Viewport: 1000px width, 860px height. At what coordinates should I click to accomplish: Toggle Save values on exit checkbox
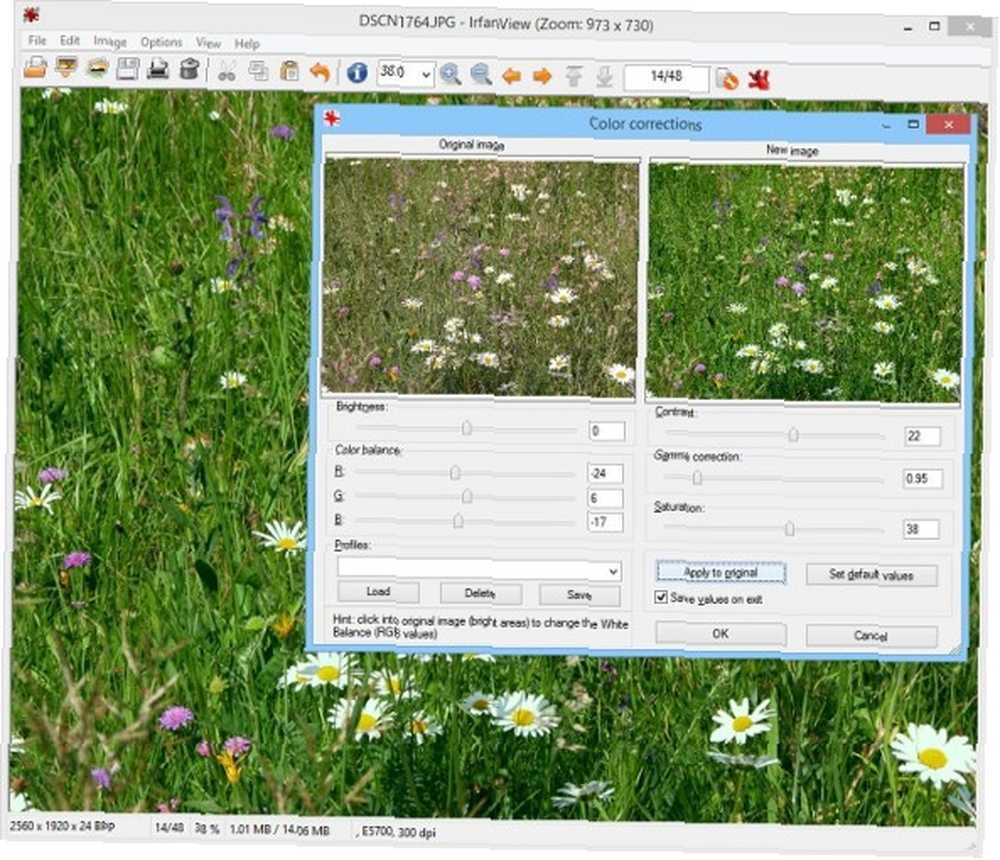(x=661, y=597)
